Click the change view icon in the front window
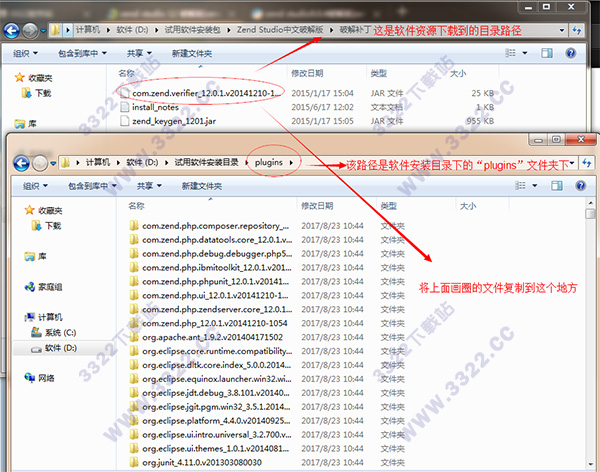Viewport: 600px width, 472px height. [x=520, y=186]
